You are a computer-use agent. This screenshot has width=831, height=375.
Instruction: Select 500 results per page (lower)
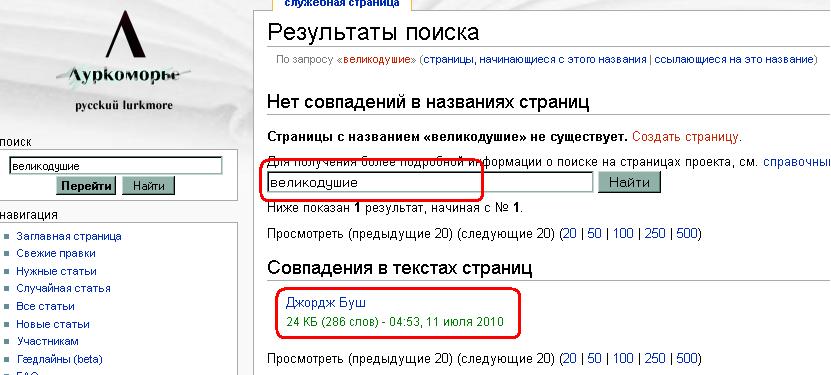tap(686, 359)
